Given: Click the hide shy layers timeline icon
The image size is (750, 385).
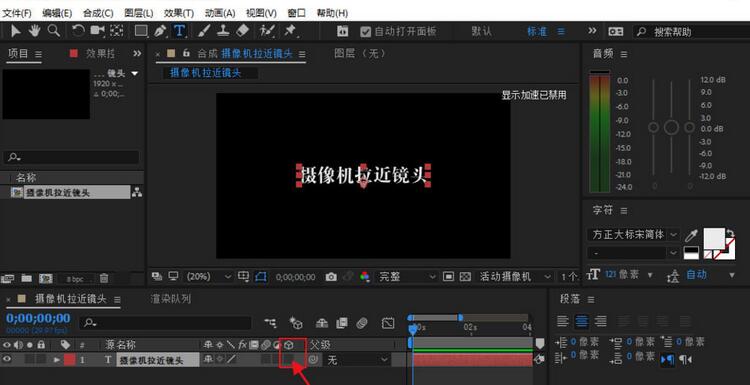Looking at the screenshot, I should [322, 323].
